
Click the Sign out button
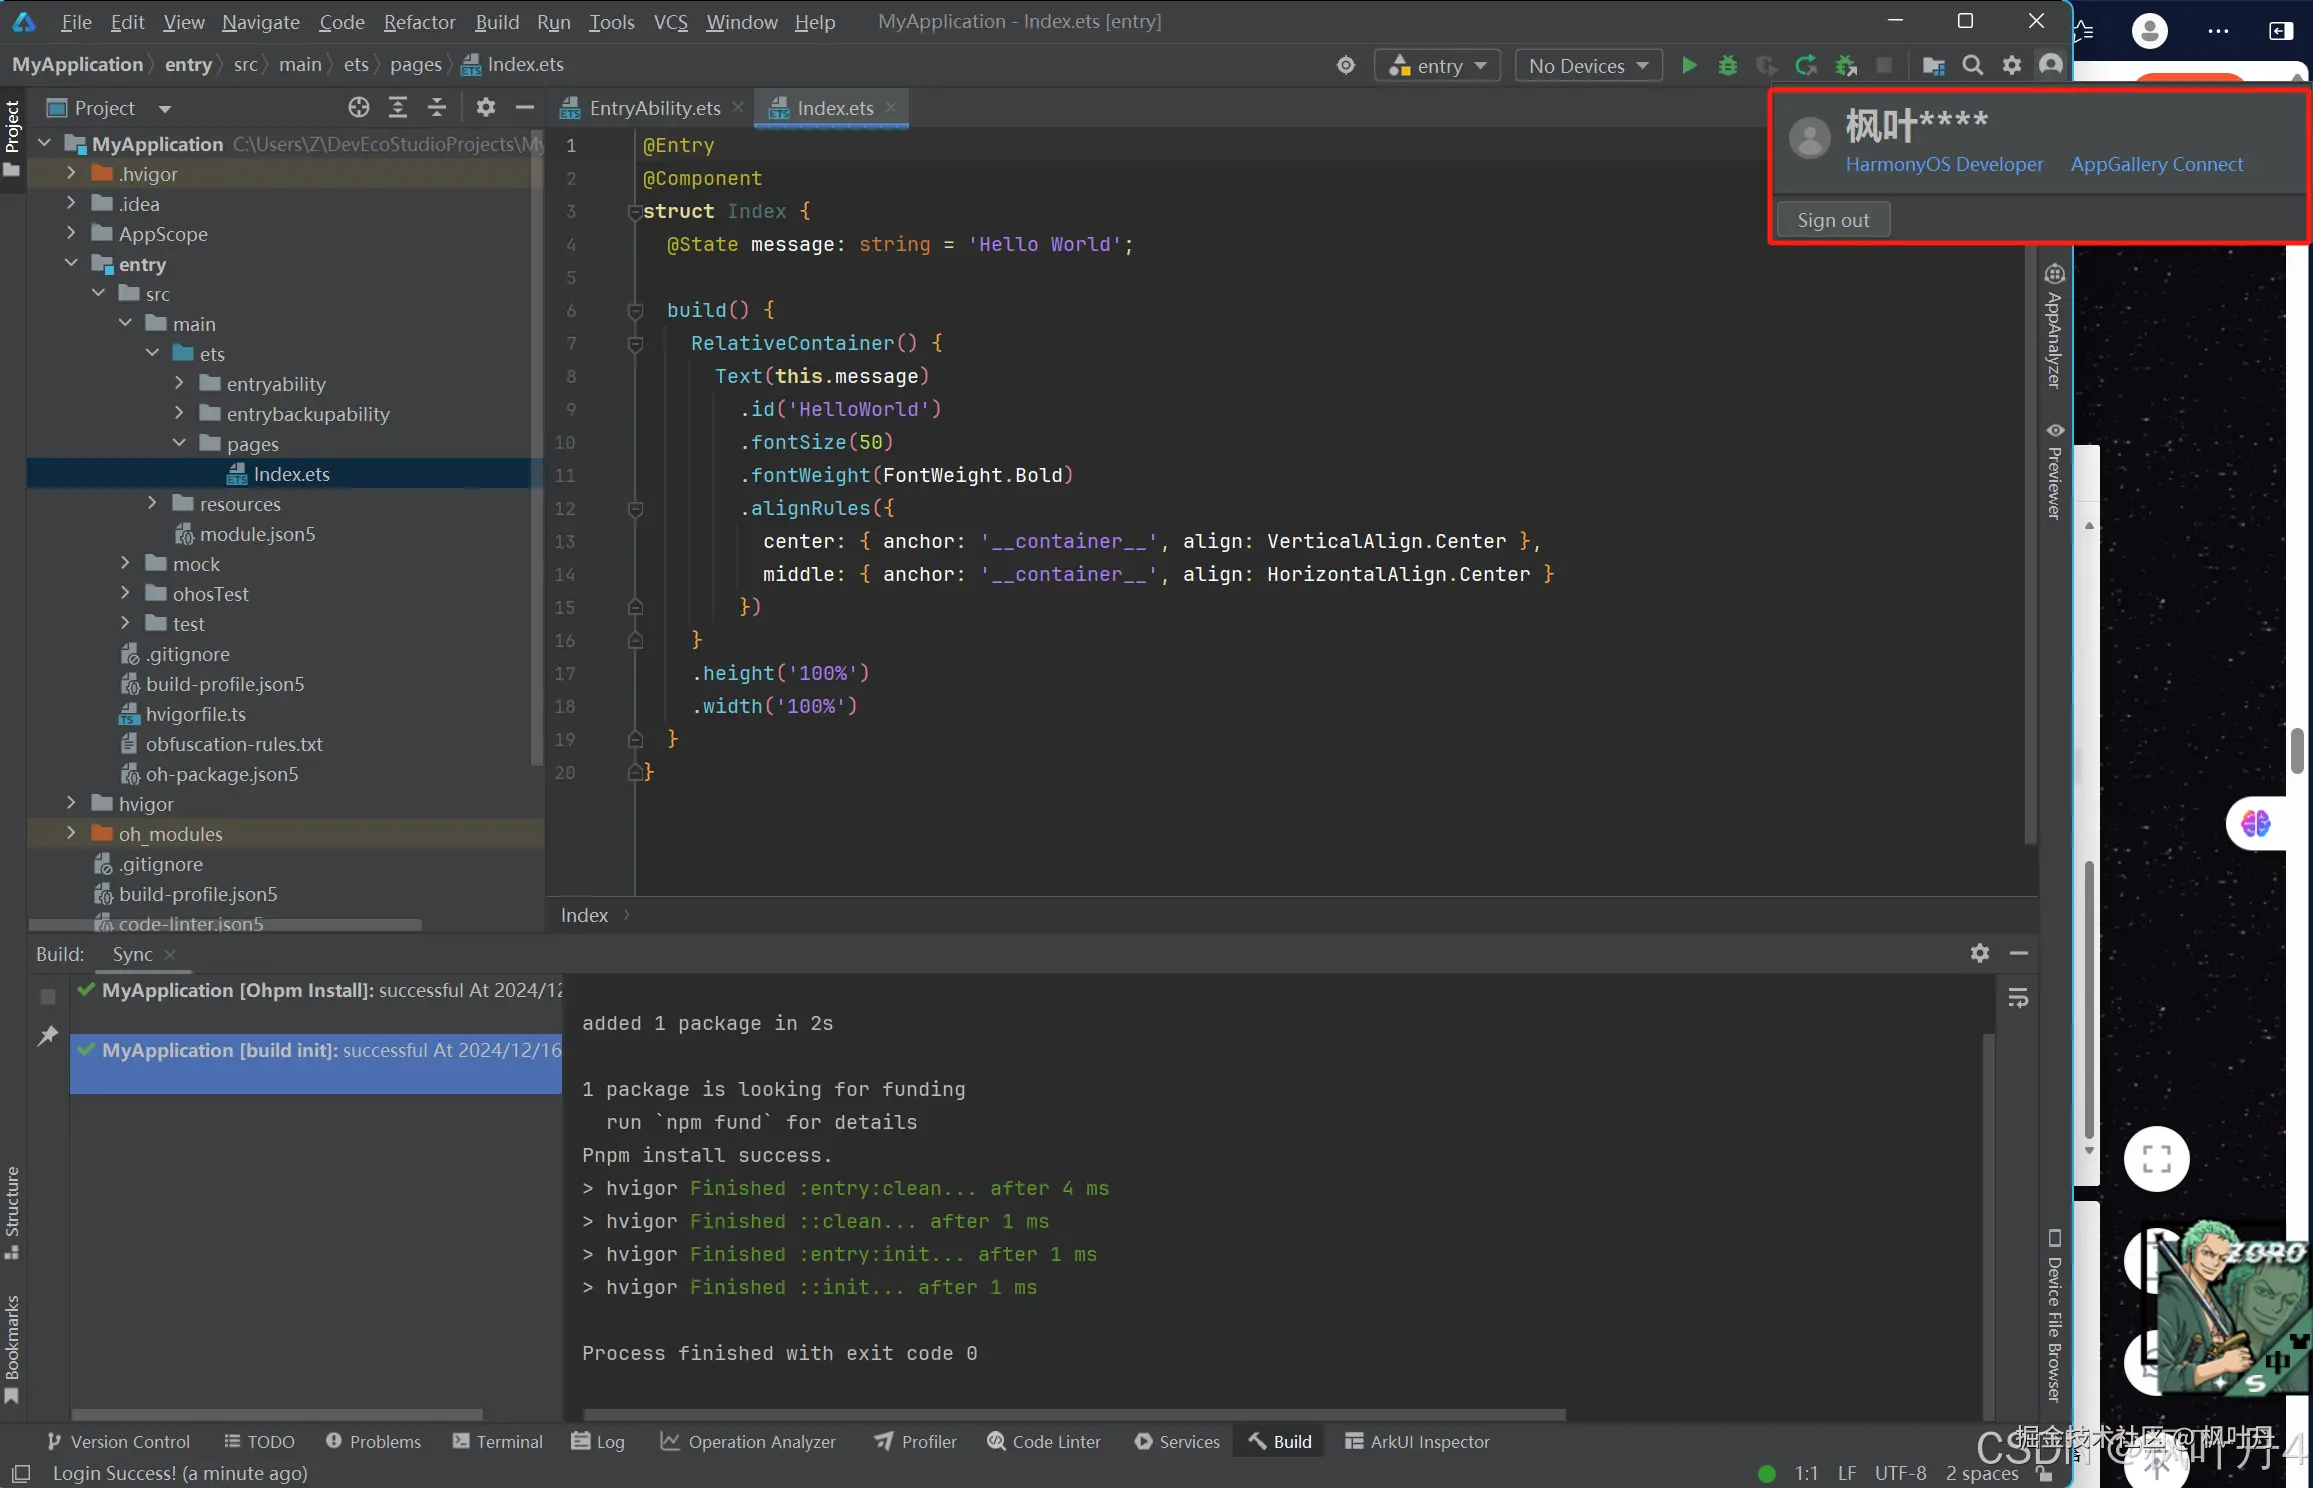tap(1832, 220)
